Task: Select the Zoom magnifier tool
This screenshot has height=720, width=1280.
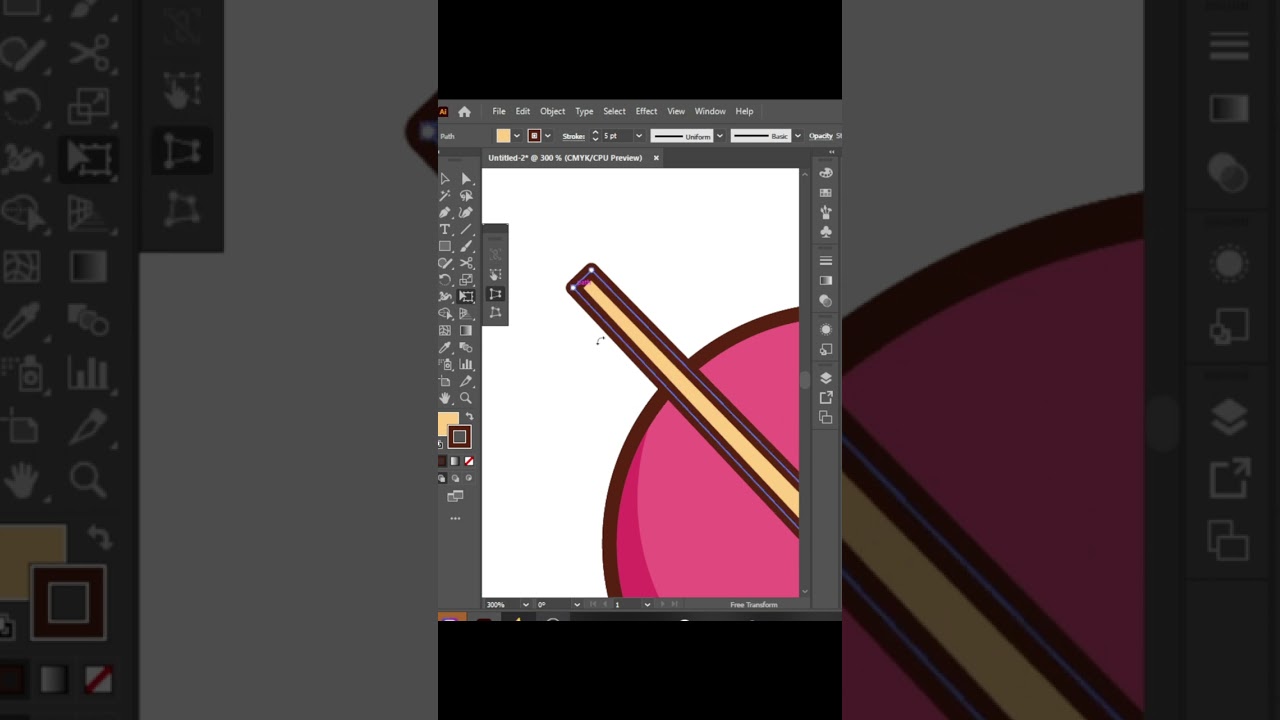Action: click(x=466, y=398)
